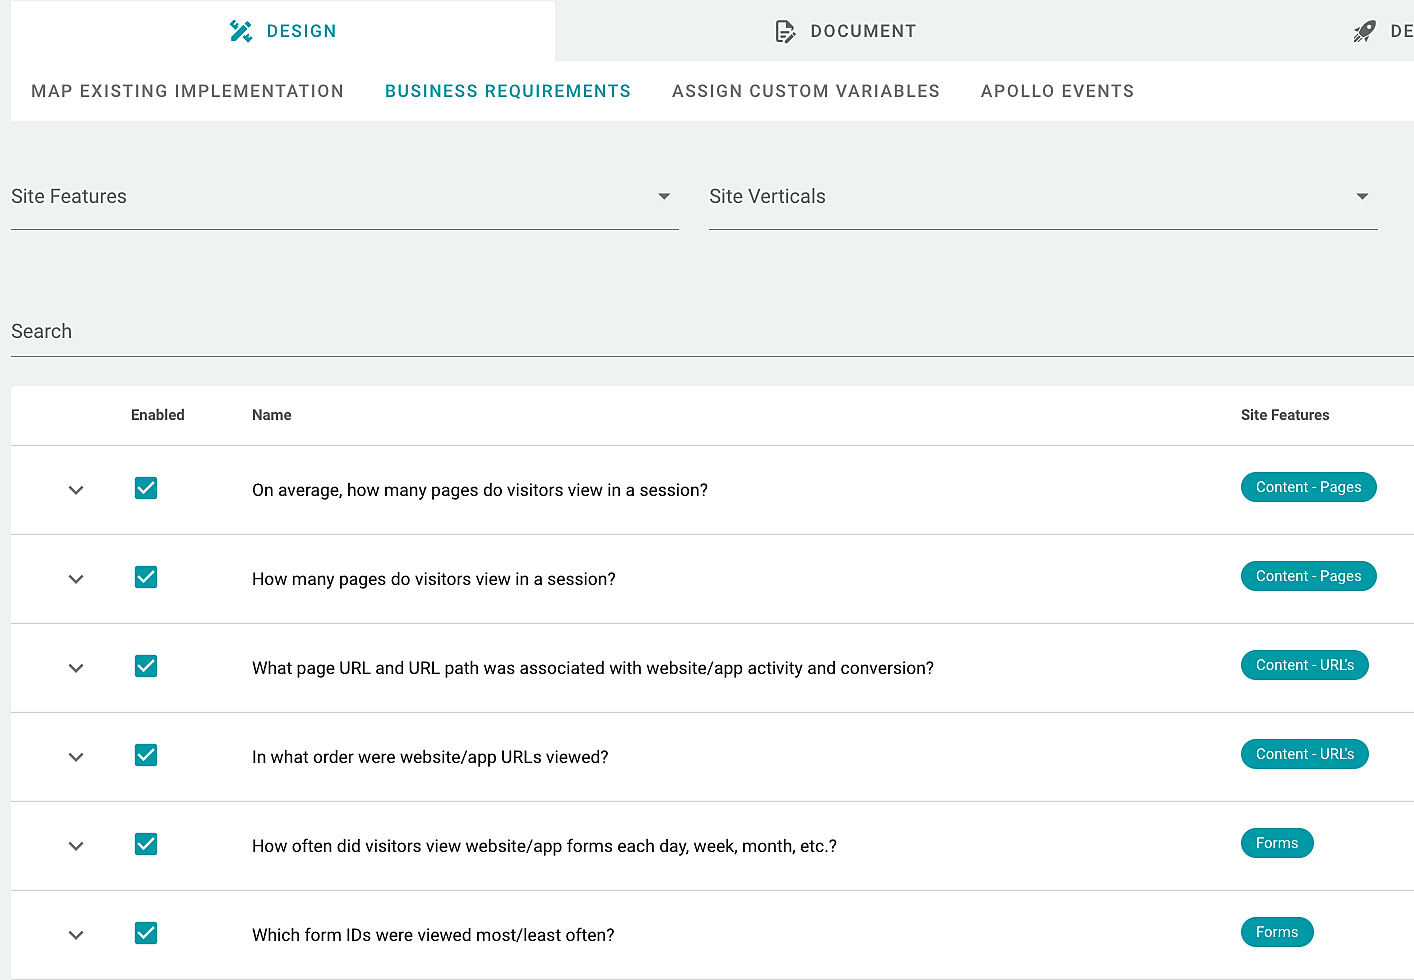
Task: Toggle checkbox for 'How often did visitors view'
Action: 146,844
